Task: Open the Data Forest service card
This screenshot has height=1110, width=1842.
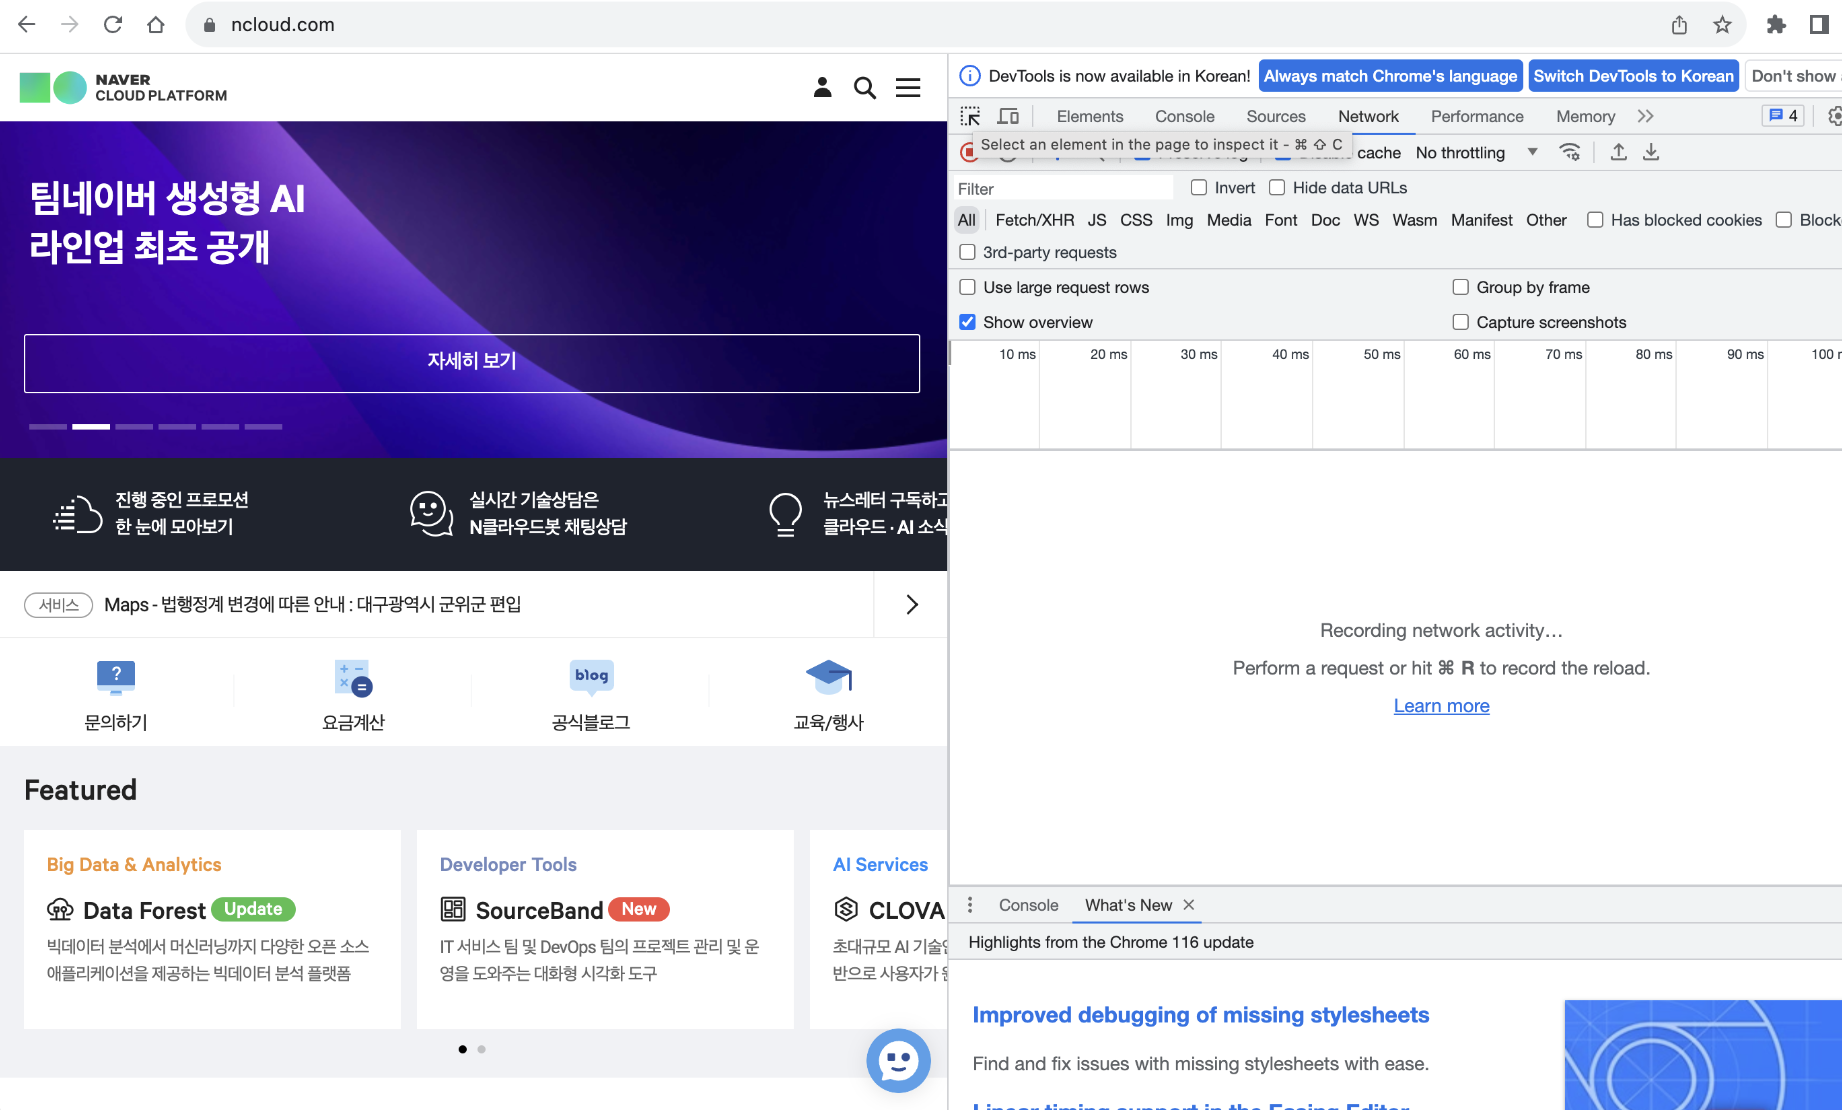Action: point(212,929)
